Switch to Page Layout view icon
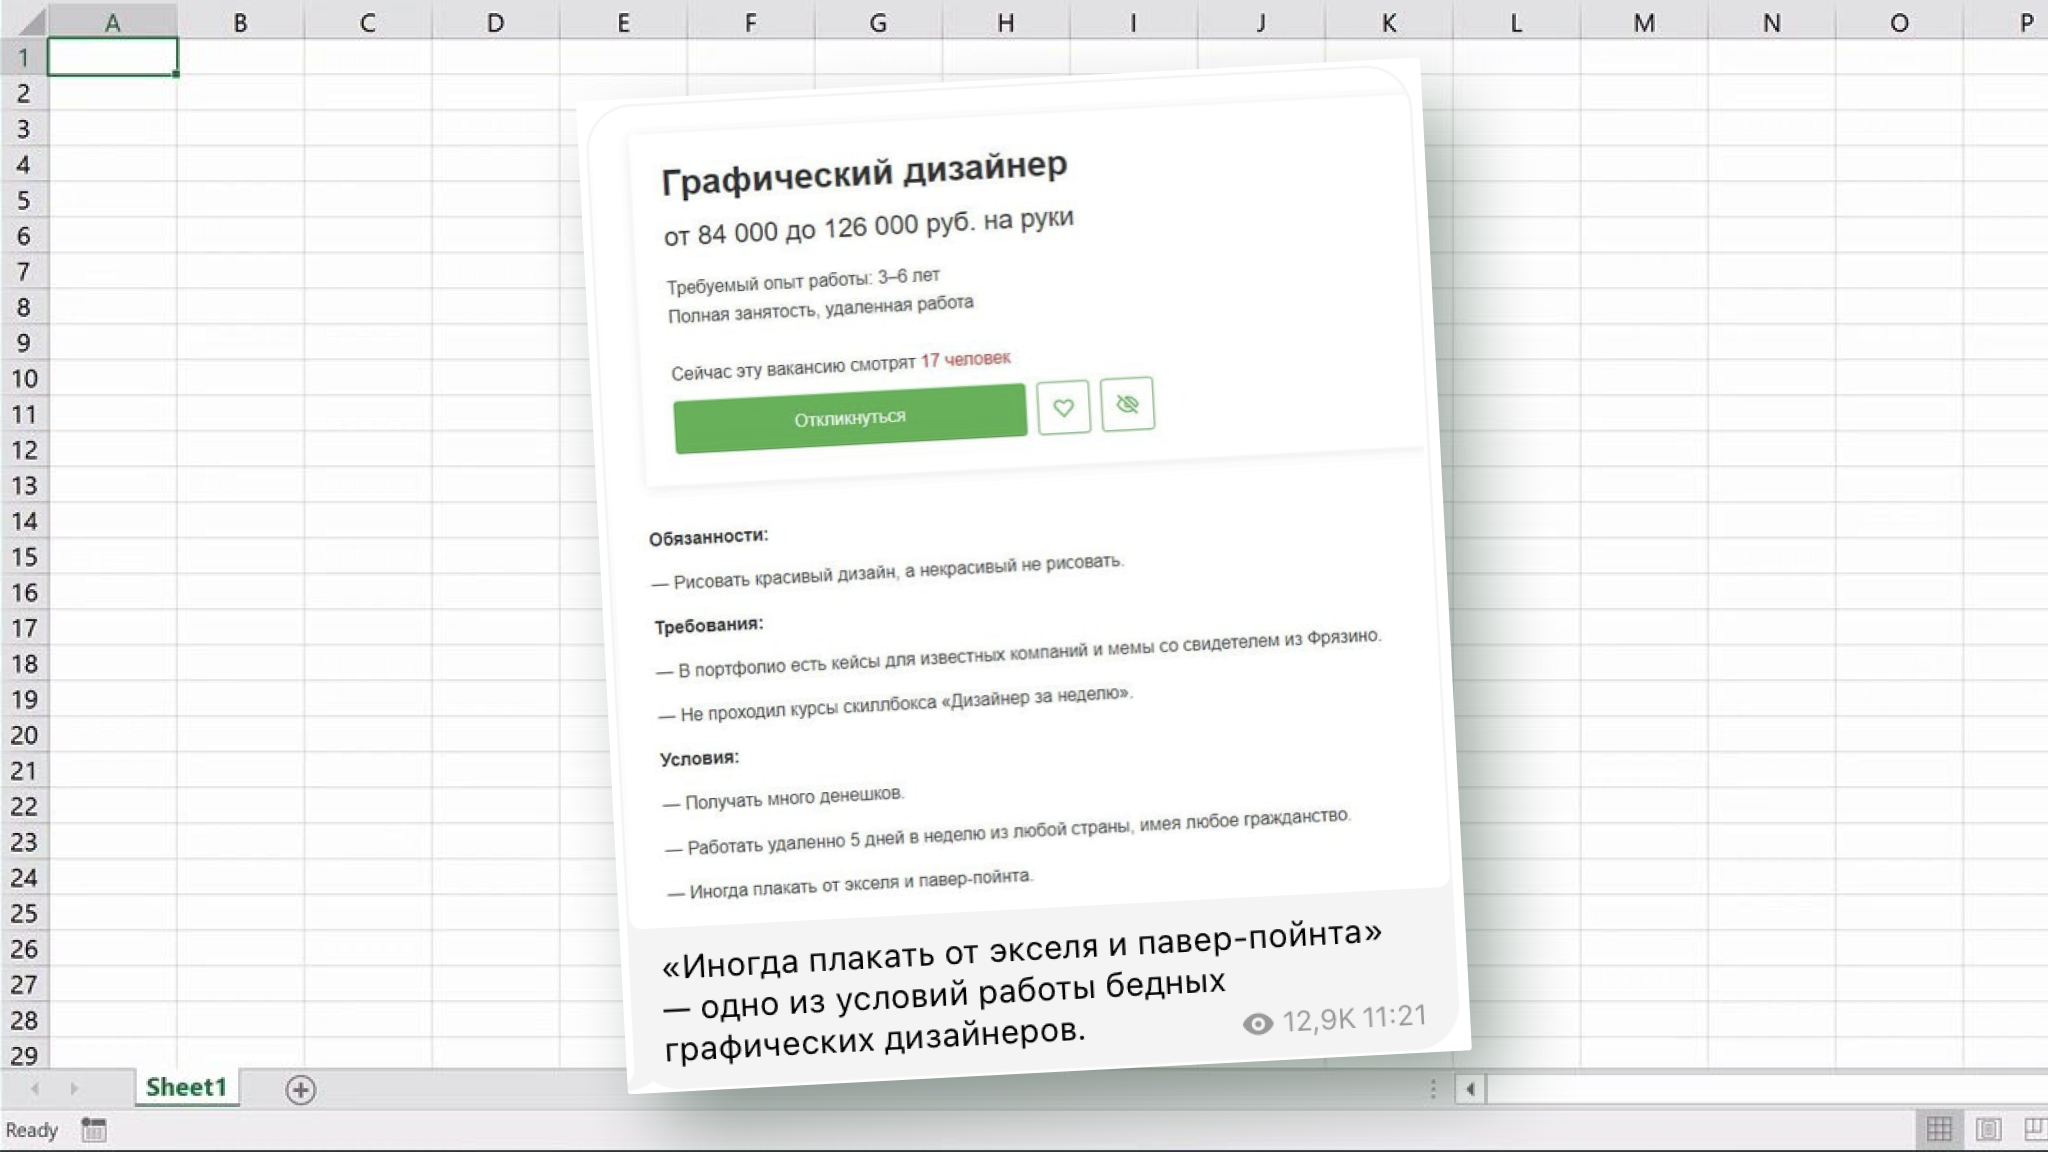Viewport: 2048px width, 1152px height. (x=1988, y=1130)
